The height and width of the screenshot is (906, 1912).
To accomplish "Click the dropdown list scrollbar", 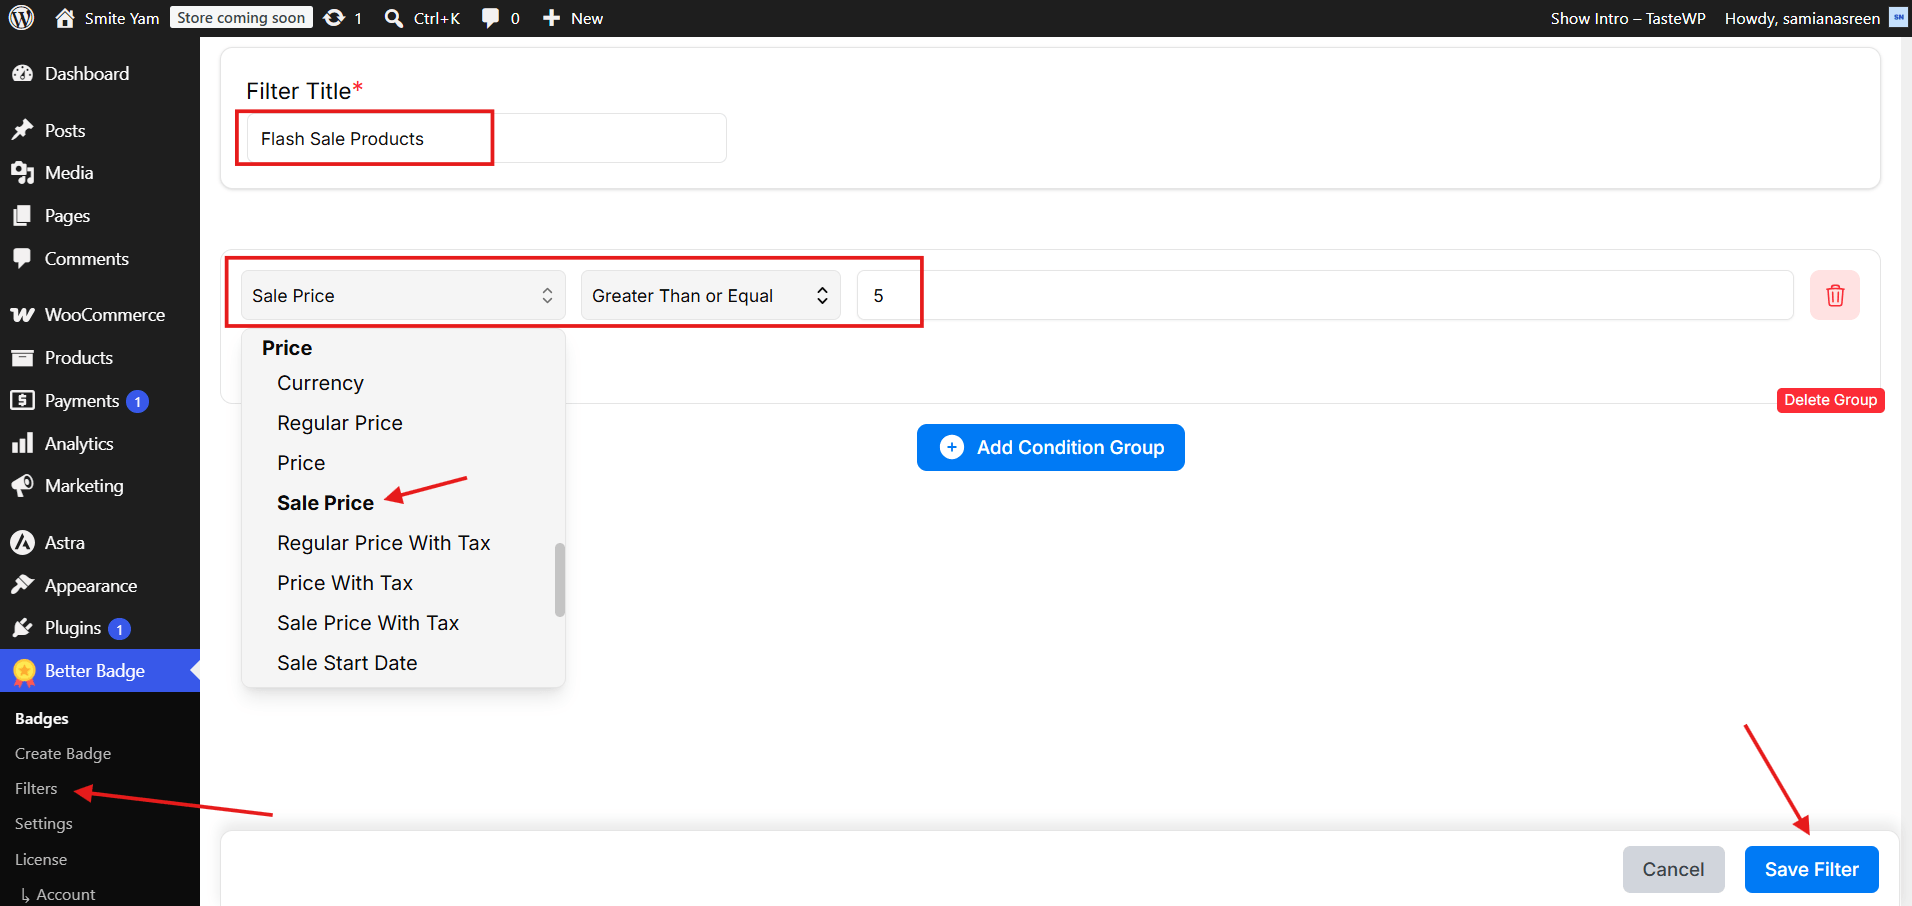I will click(560, 580).
